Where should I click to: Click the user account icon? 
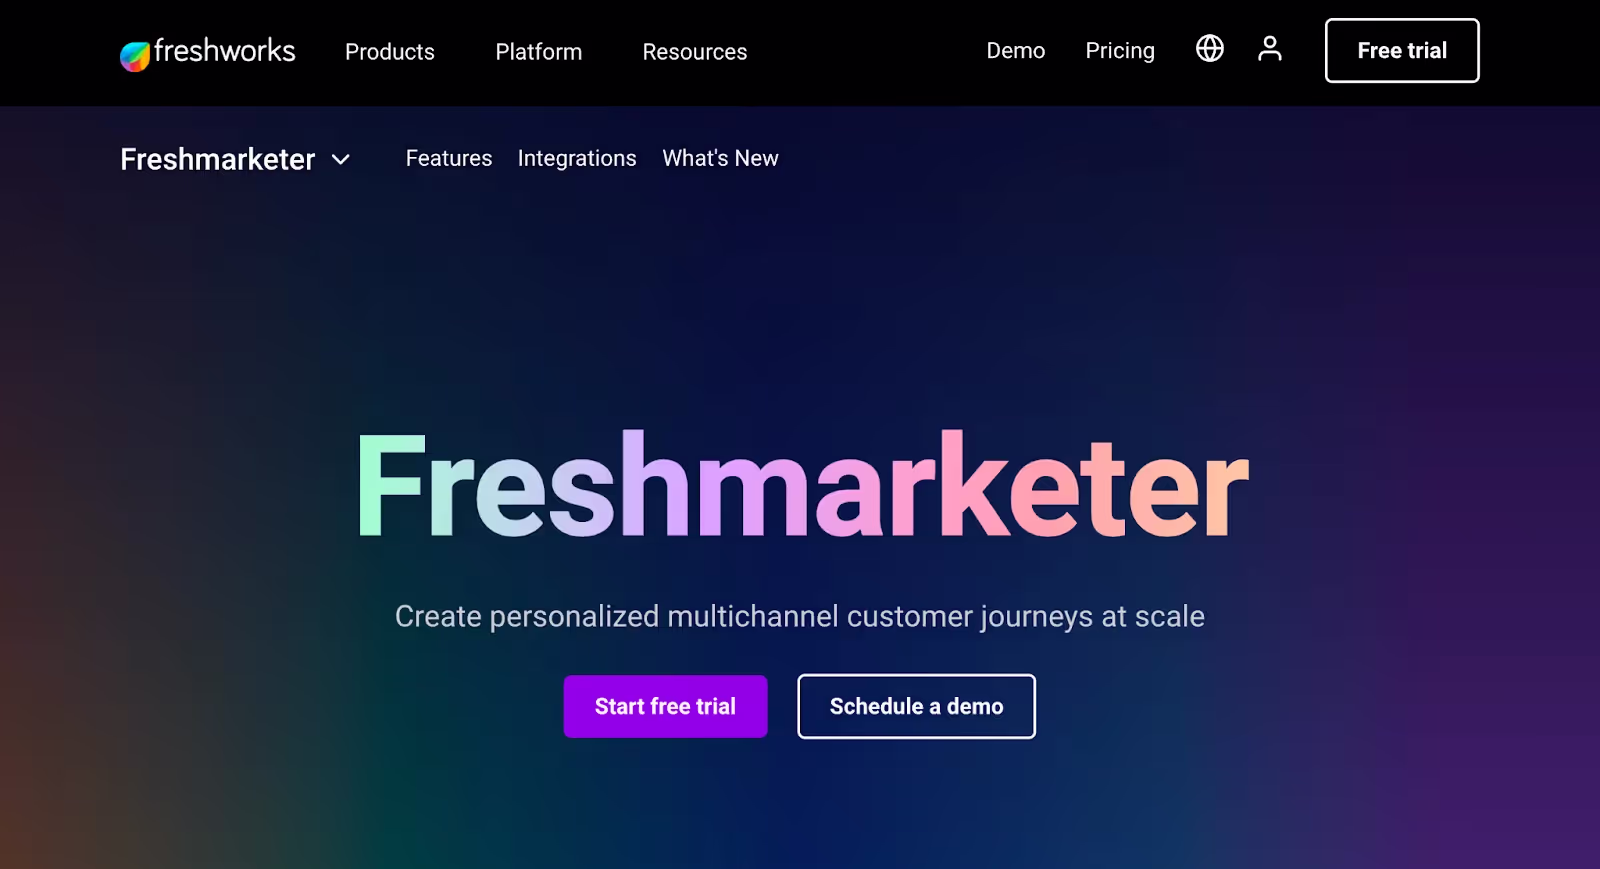coord(1268,48)
